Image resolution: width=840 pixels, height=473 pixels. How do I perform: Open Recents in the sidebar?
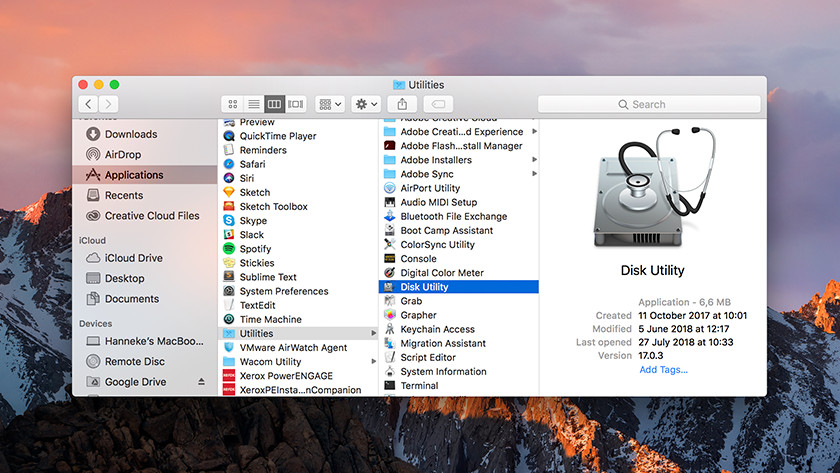pyautogui.click(x=145, y=195)
